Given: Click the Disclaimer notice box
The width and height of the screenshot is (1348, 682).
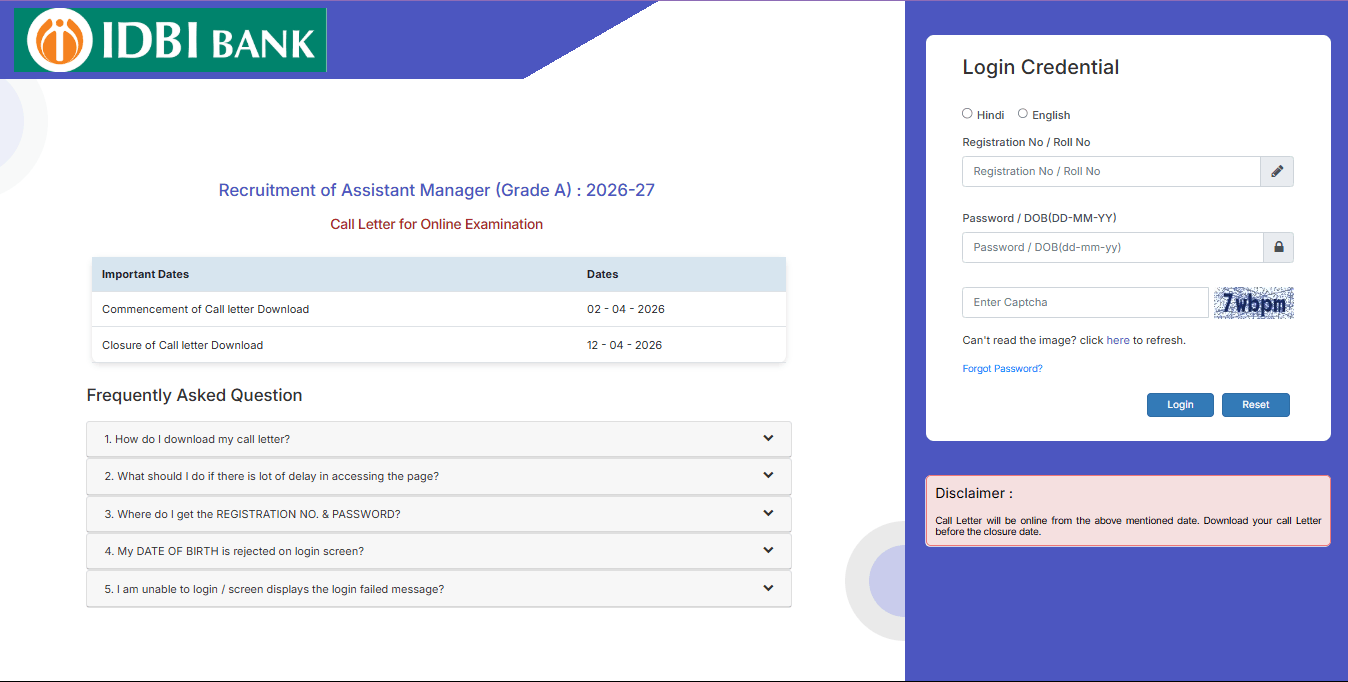Looking at the screenshot, I should [1127, 512].
